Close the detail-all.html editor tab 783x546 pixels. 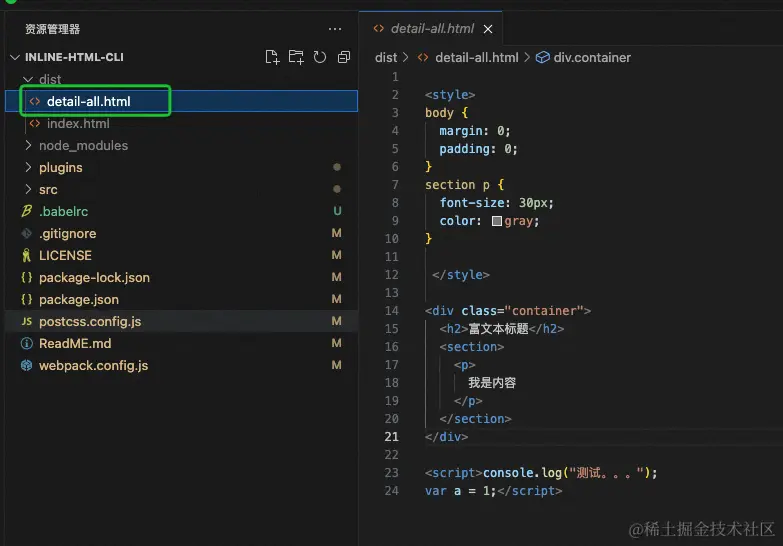(x=488, y=29)
